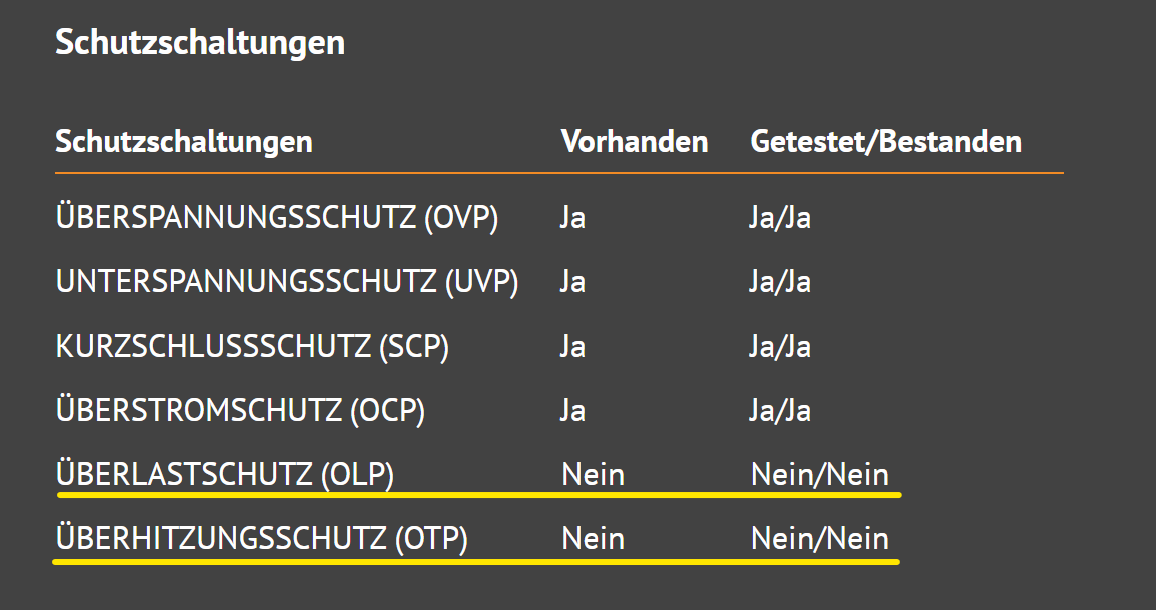Click the Ja/Ja test result for OVP
Viewport: 1156px width, 610px height.
tap(780, 218)
